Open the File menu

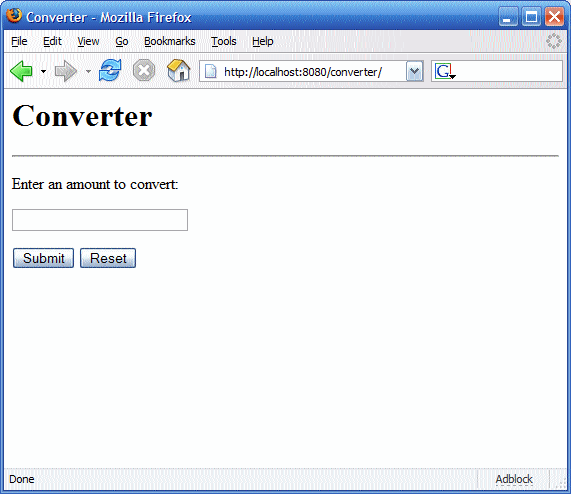click(x=19, y=42)
